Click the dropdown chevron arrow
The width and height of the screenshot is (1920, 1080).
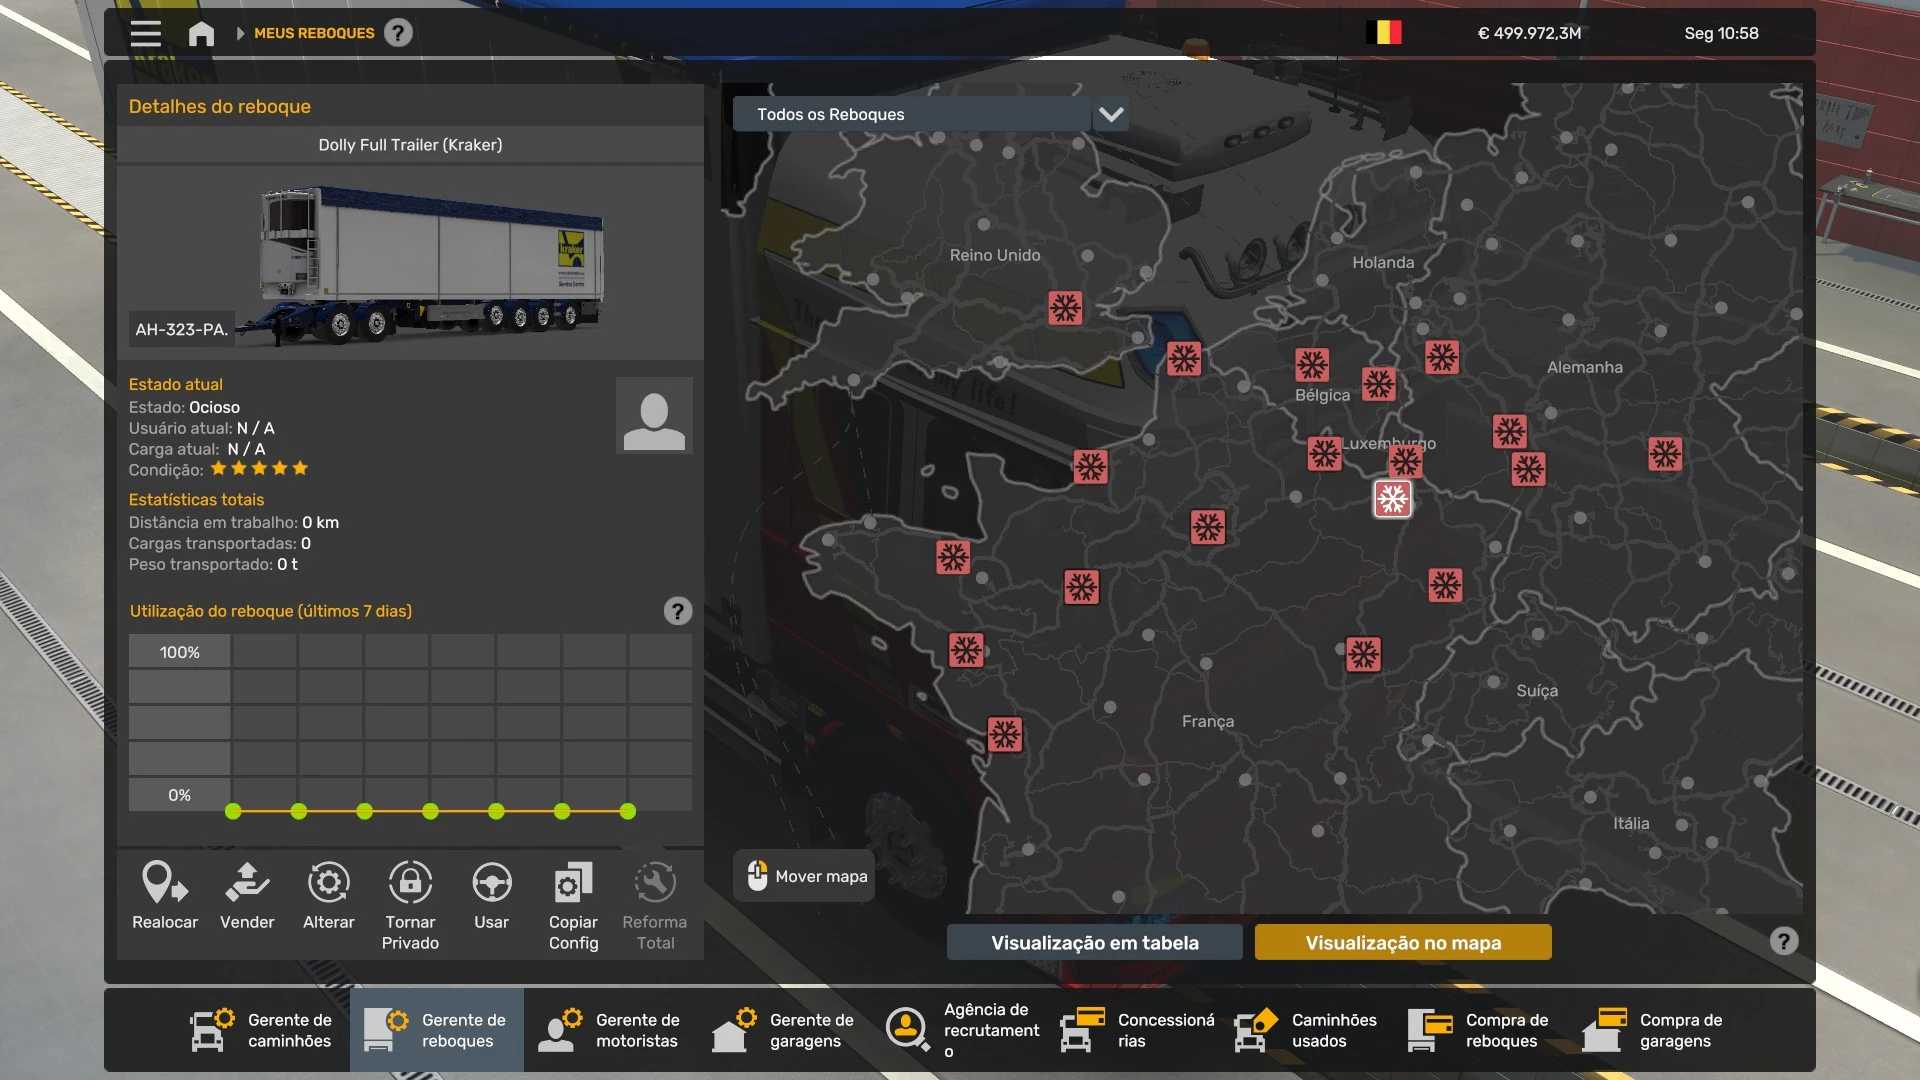(x=1111, y=114)
